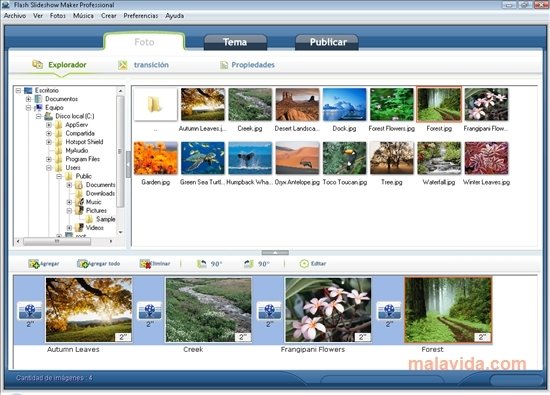Click the Equipo computer icon in tree
550x395 pixels.
click(38, 107)
